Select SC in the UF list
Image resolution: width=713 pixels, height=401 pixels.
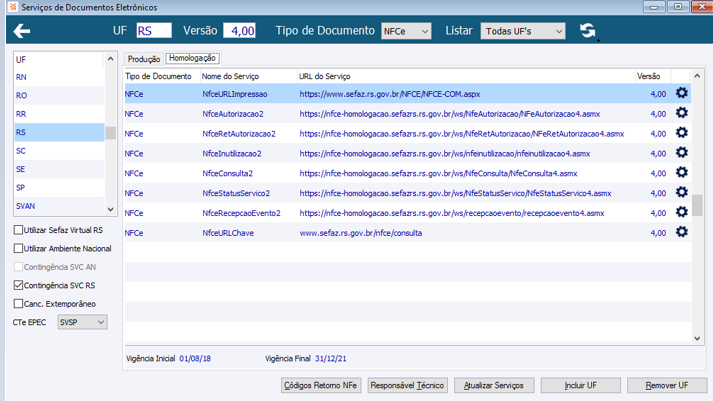60,150
